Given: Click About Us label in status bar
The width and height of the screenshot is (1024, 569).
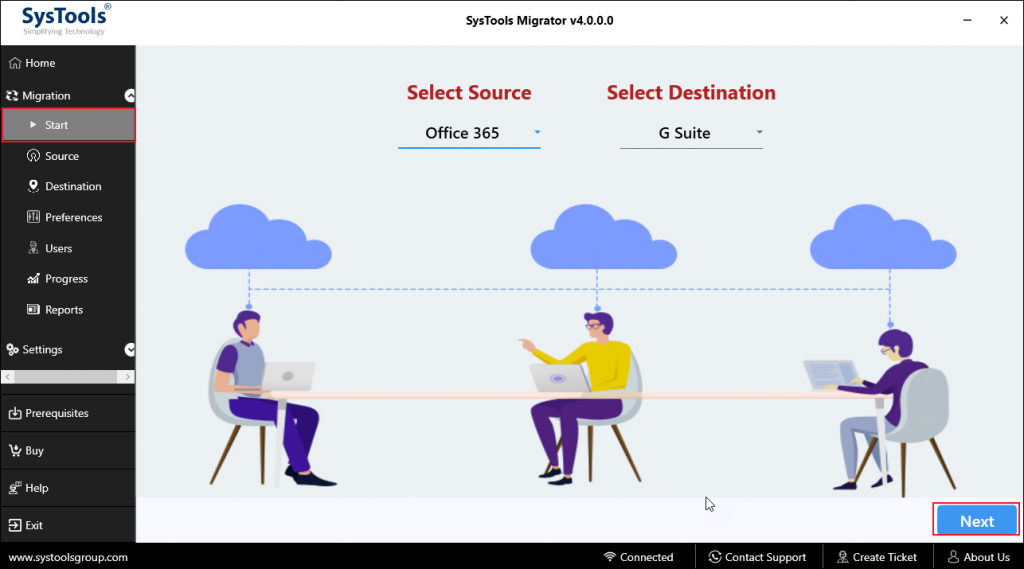Looking at the screenshot, I should pos(987,557).
